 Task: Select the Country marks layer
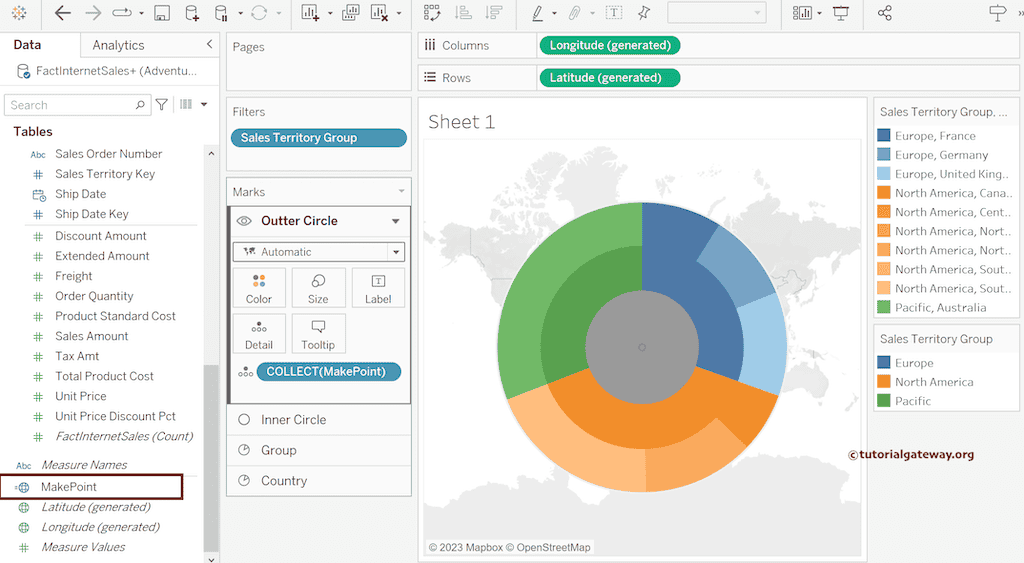coord(284,481)
